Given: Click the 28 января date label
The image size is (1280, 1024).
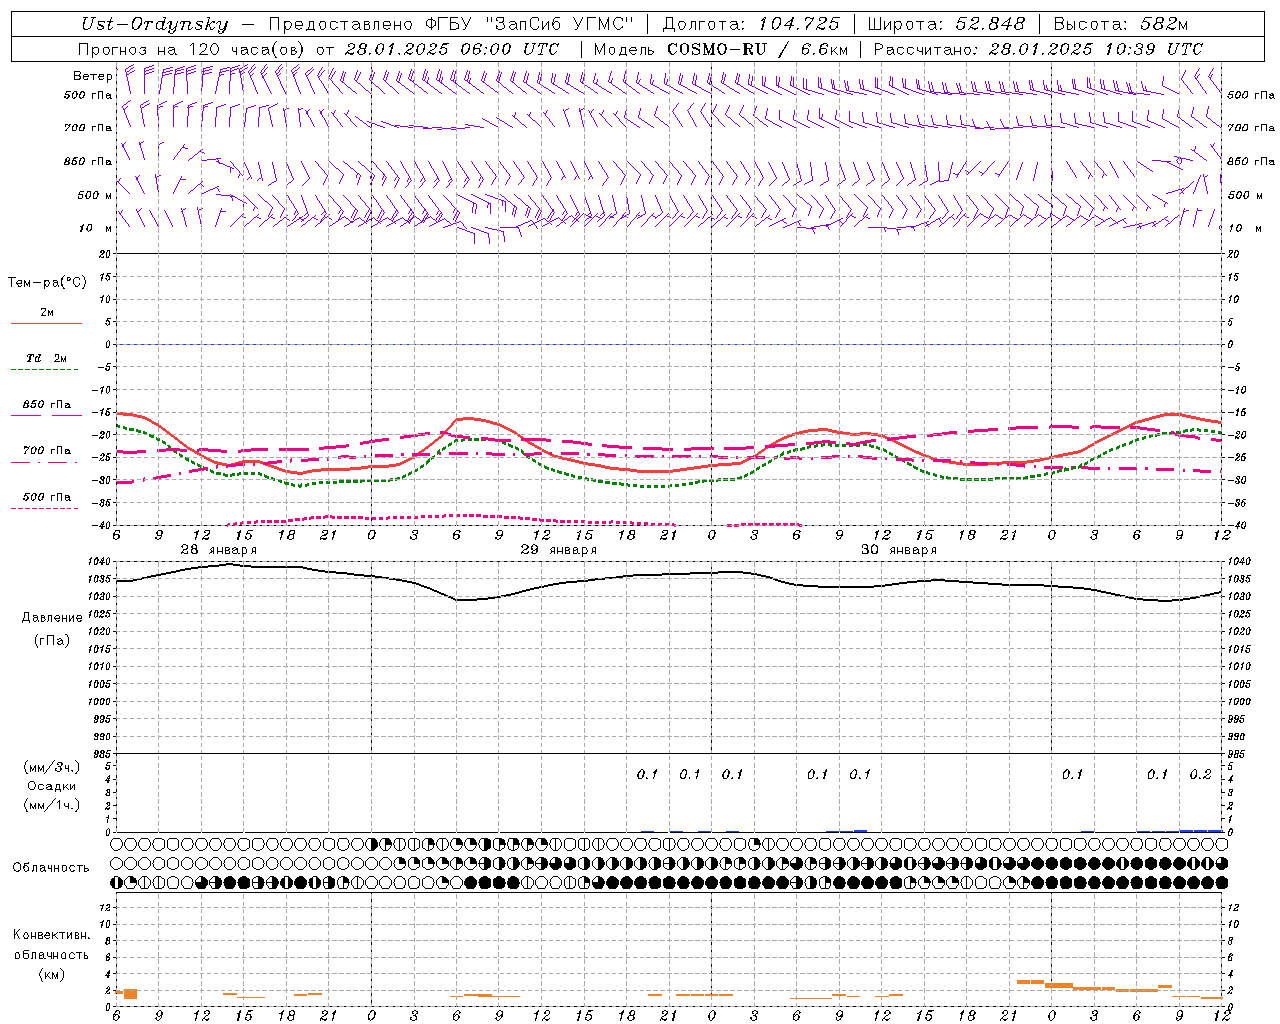Looking at the screenshot, I should (x=218, y=550).
